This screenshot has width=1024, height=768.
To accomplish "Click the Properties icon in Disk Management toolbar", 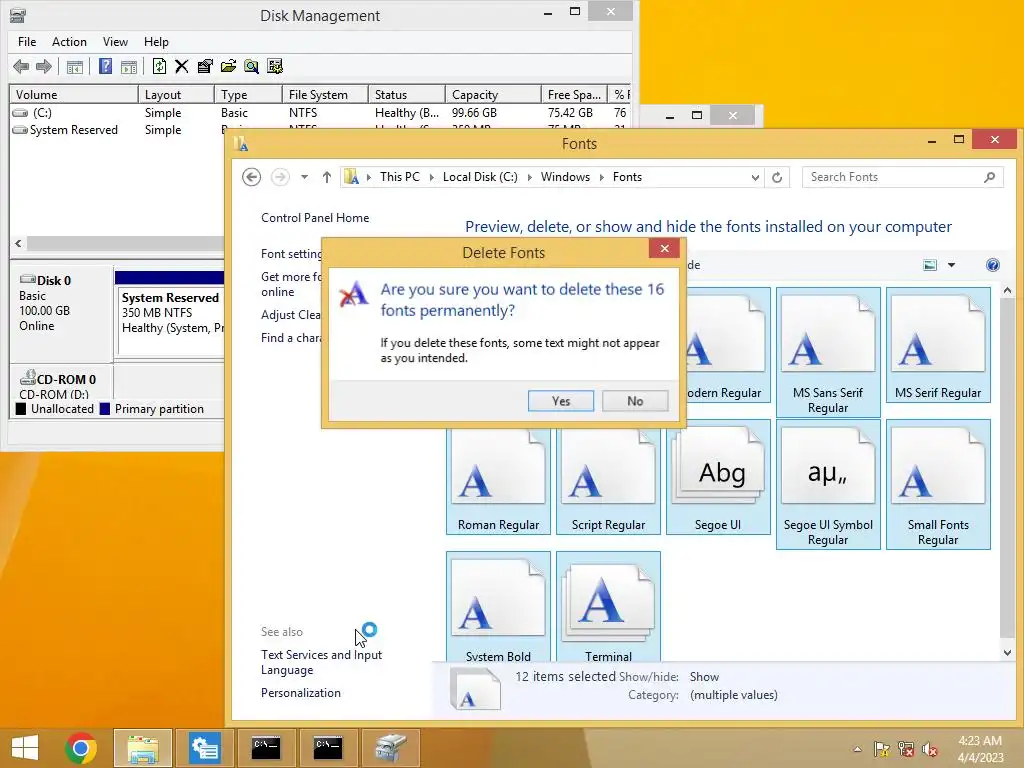I will tap(205, 66).
